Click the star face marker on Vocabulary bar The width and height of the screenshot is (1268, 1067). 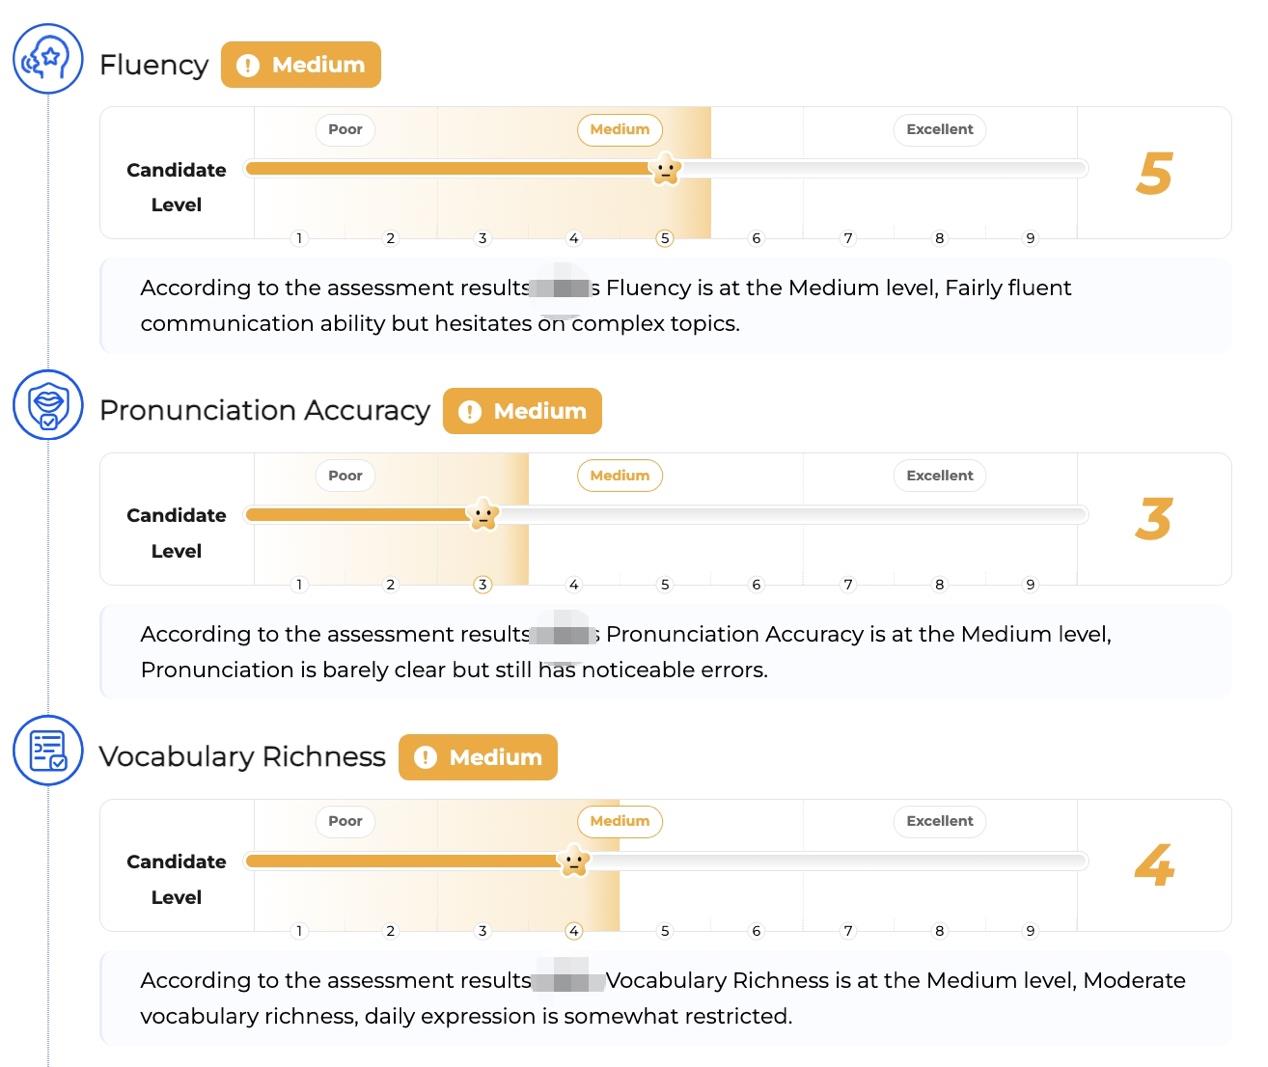point(574,861)
